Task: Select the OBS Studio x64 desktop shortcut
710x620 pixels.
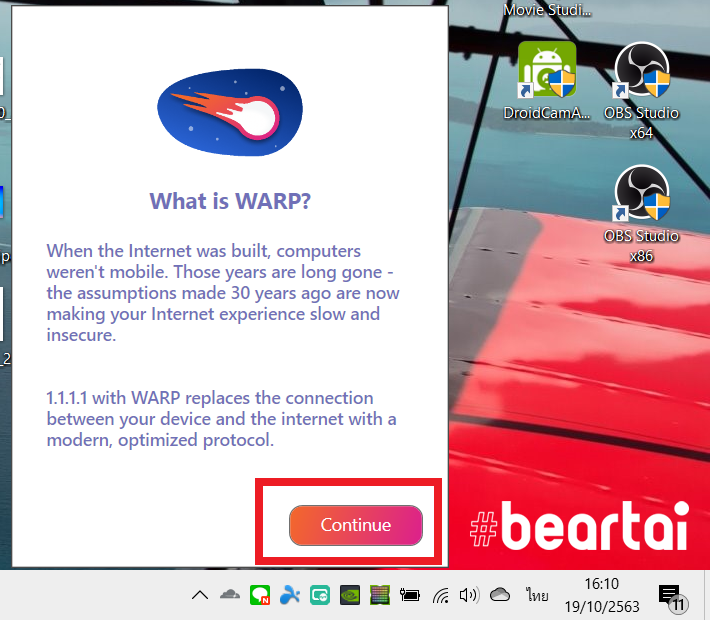Action: pos(641,91)
